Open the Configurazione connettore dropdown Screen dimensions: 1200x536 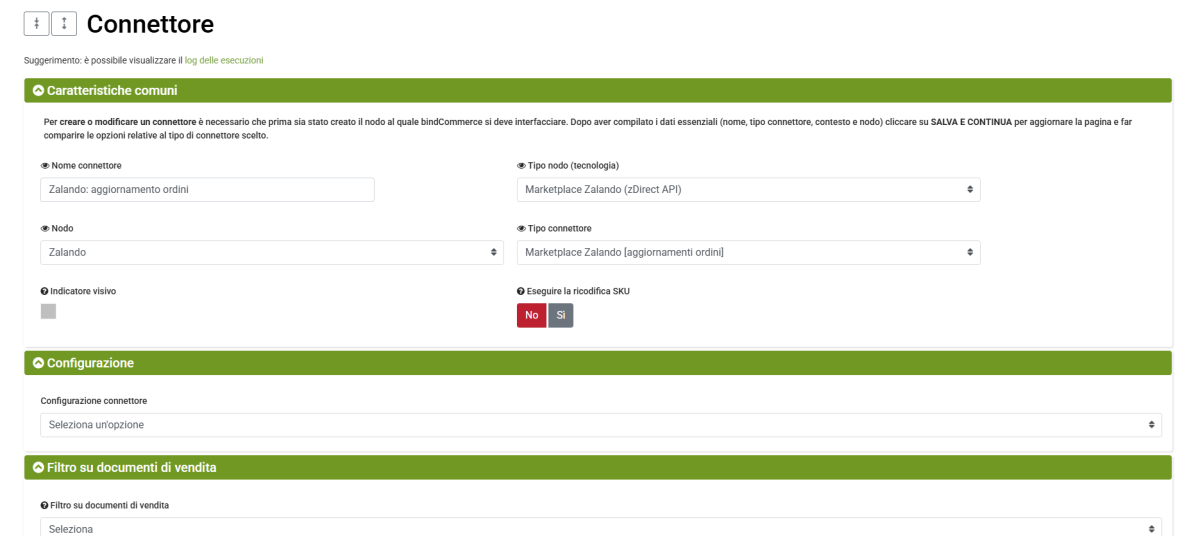601,426
